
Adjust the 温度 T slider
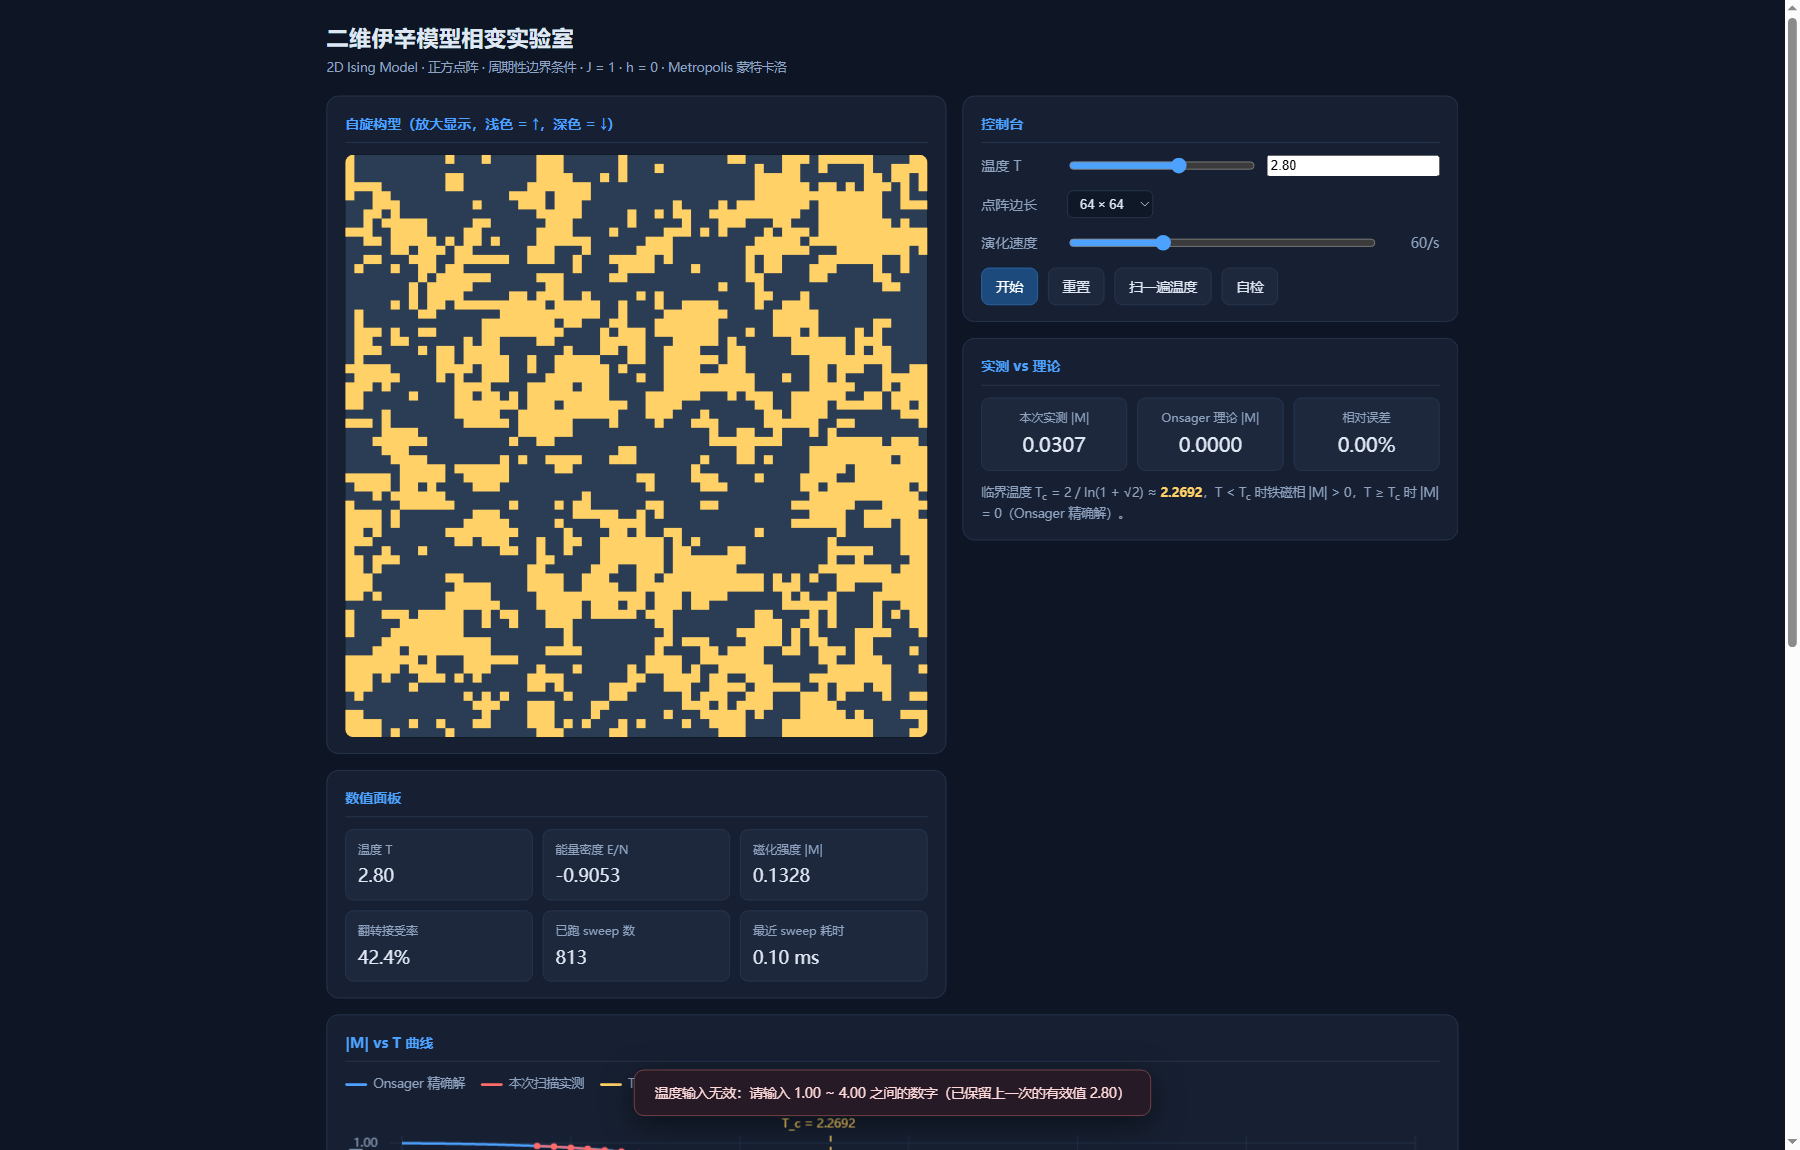pos(1161,166)
